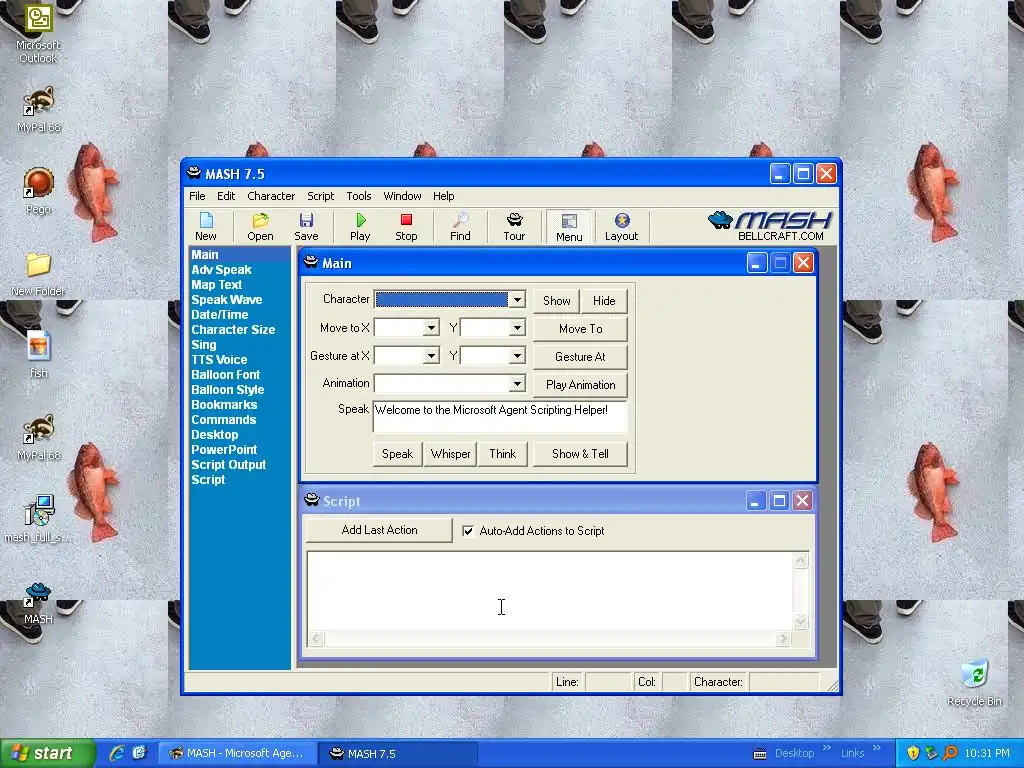Open Microsoft Outlook desktop icon

(x=38, y=34)
